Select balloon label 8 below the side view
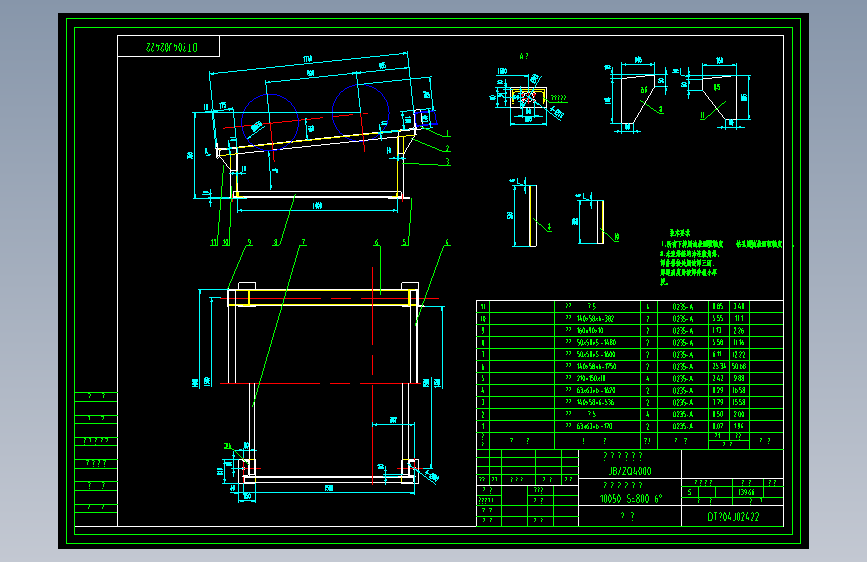Screen dimensions: 867x562 [x=275, y=242]
